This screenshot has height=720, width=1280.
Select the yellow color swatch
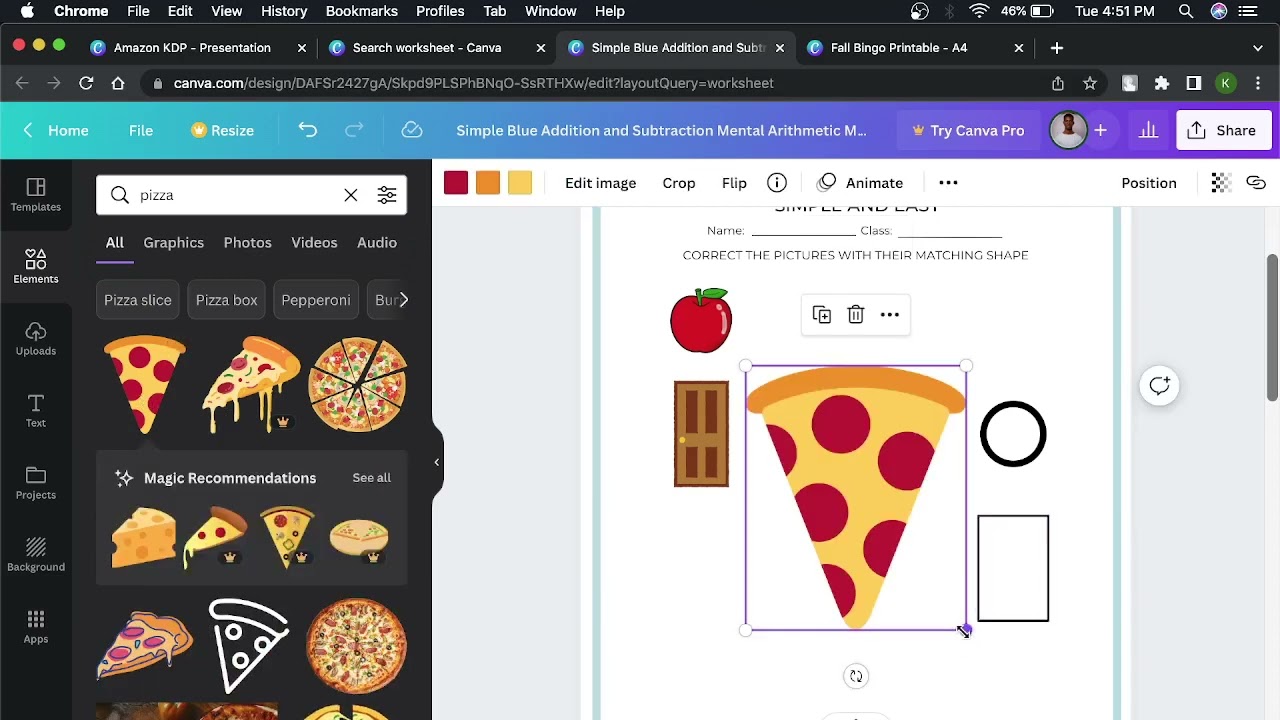(x=520, y=183)
